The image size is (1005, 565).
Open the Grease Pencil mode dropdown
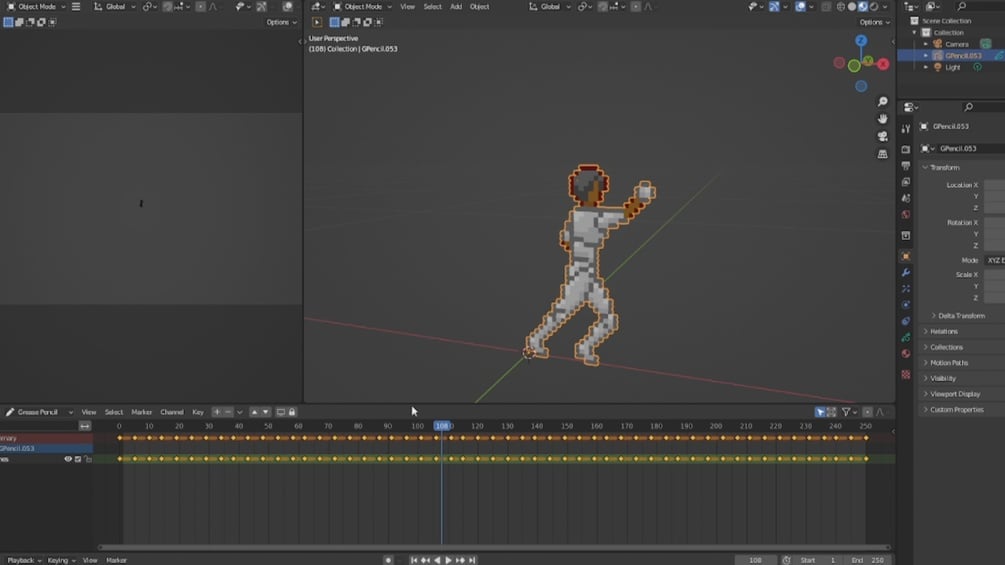pyautogui.click(x=38, y=412)
